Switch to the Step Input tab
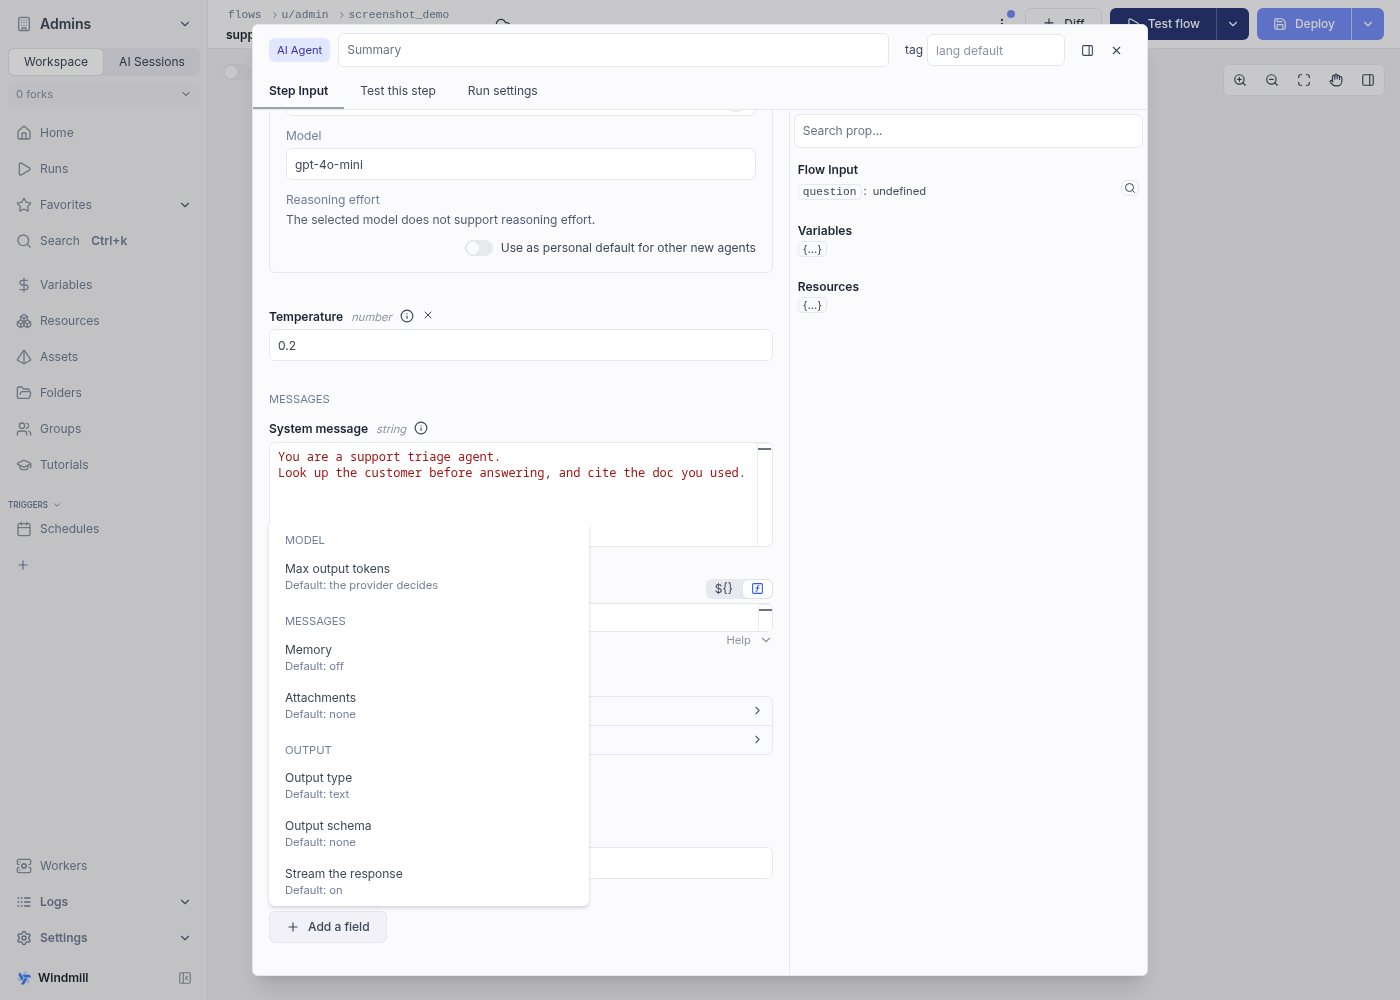The height and width of the screenshot is (1000, 1400). click(x=298, y=91)
